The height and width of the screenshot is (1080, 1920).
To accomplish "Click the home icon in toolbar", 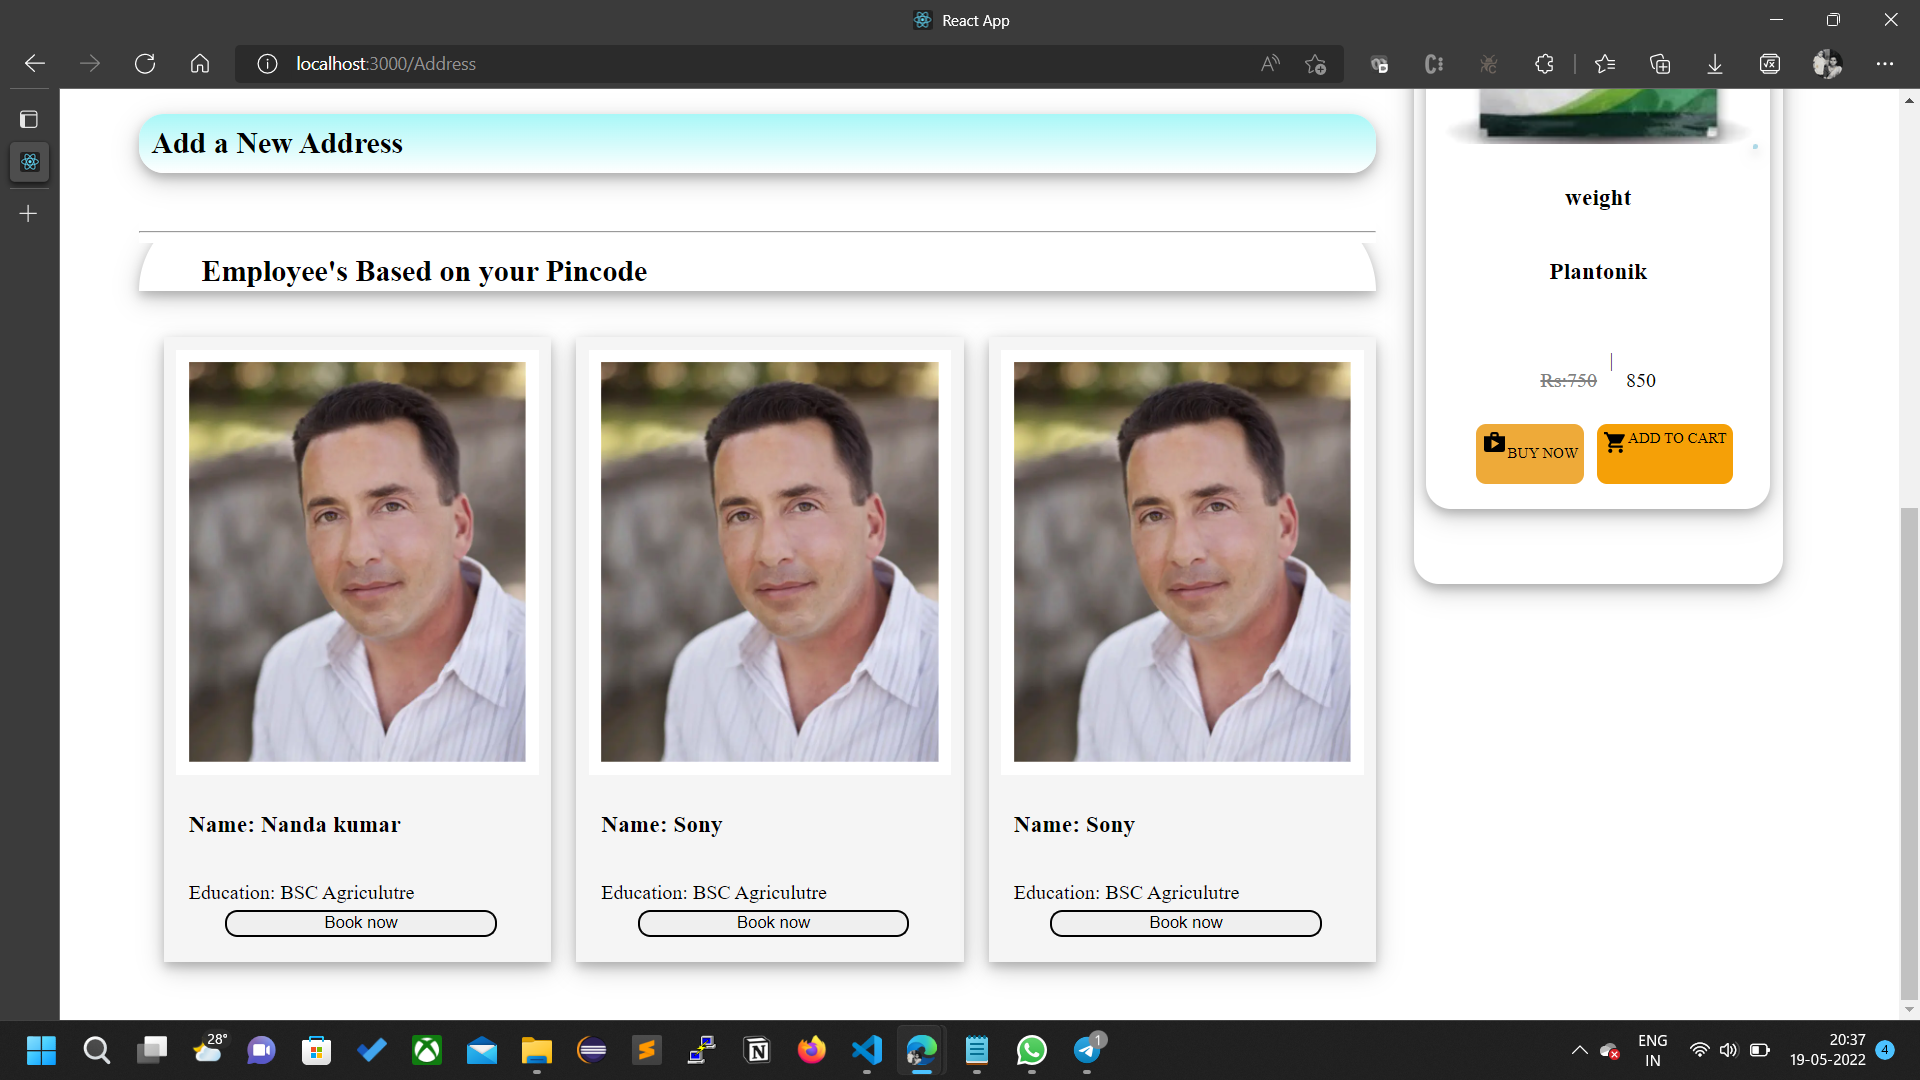I will coord(200,64).
